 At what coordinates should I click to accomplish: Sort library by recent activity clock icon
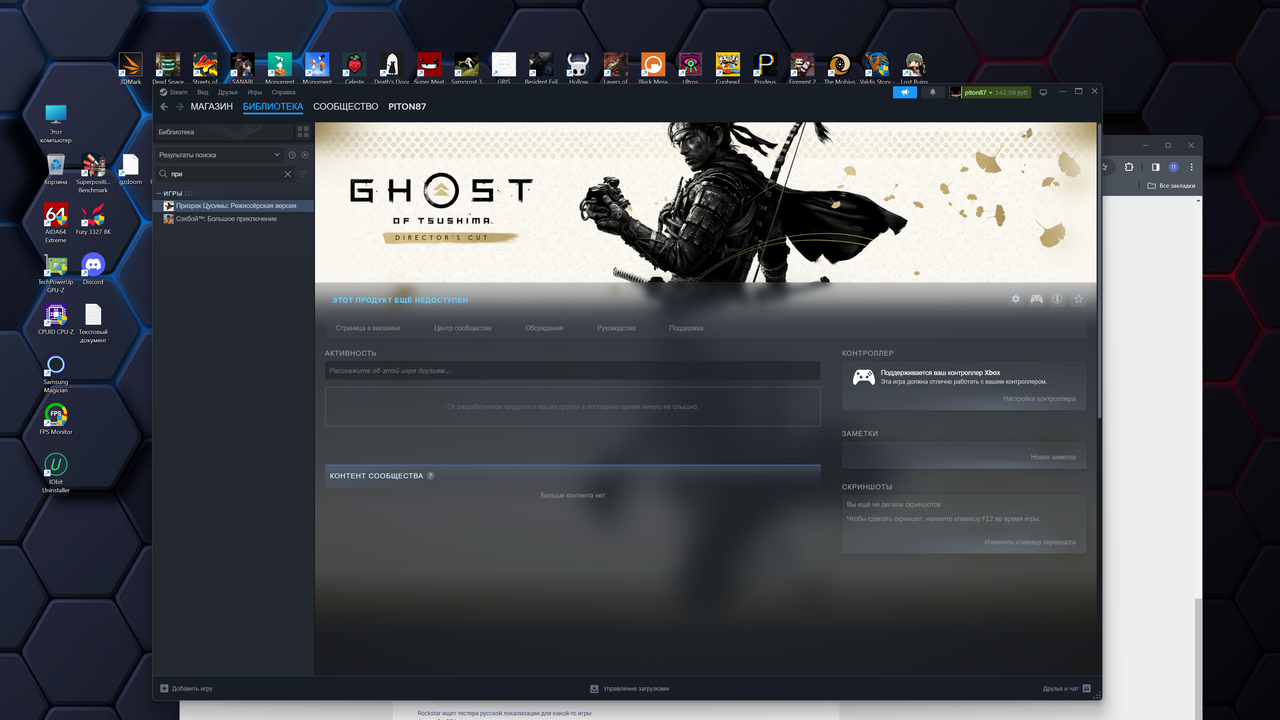click(292, 155)
